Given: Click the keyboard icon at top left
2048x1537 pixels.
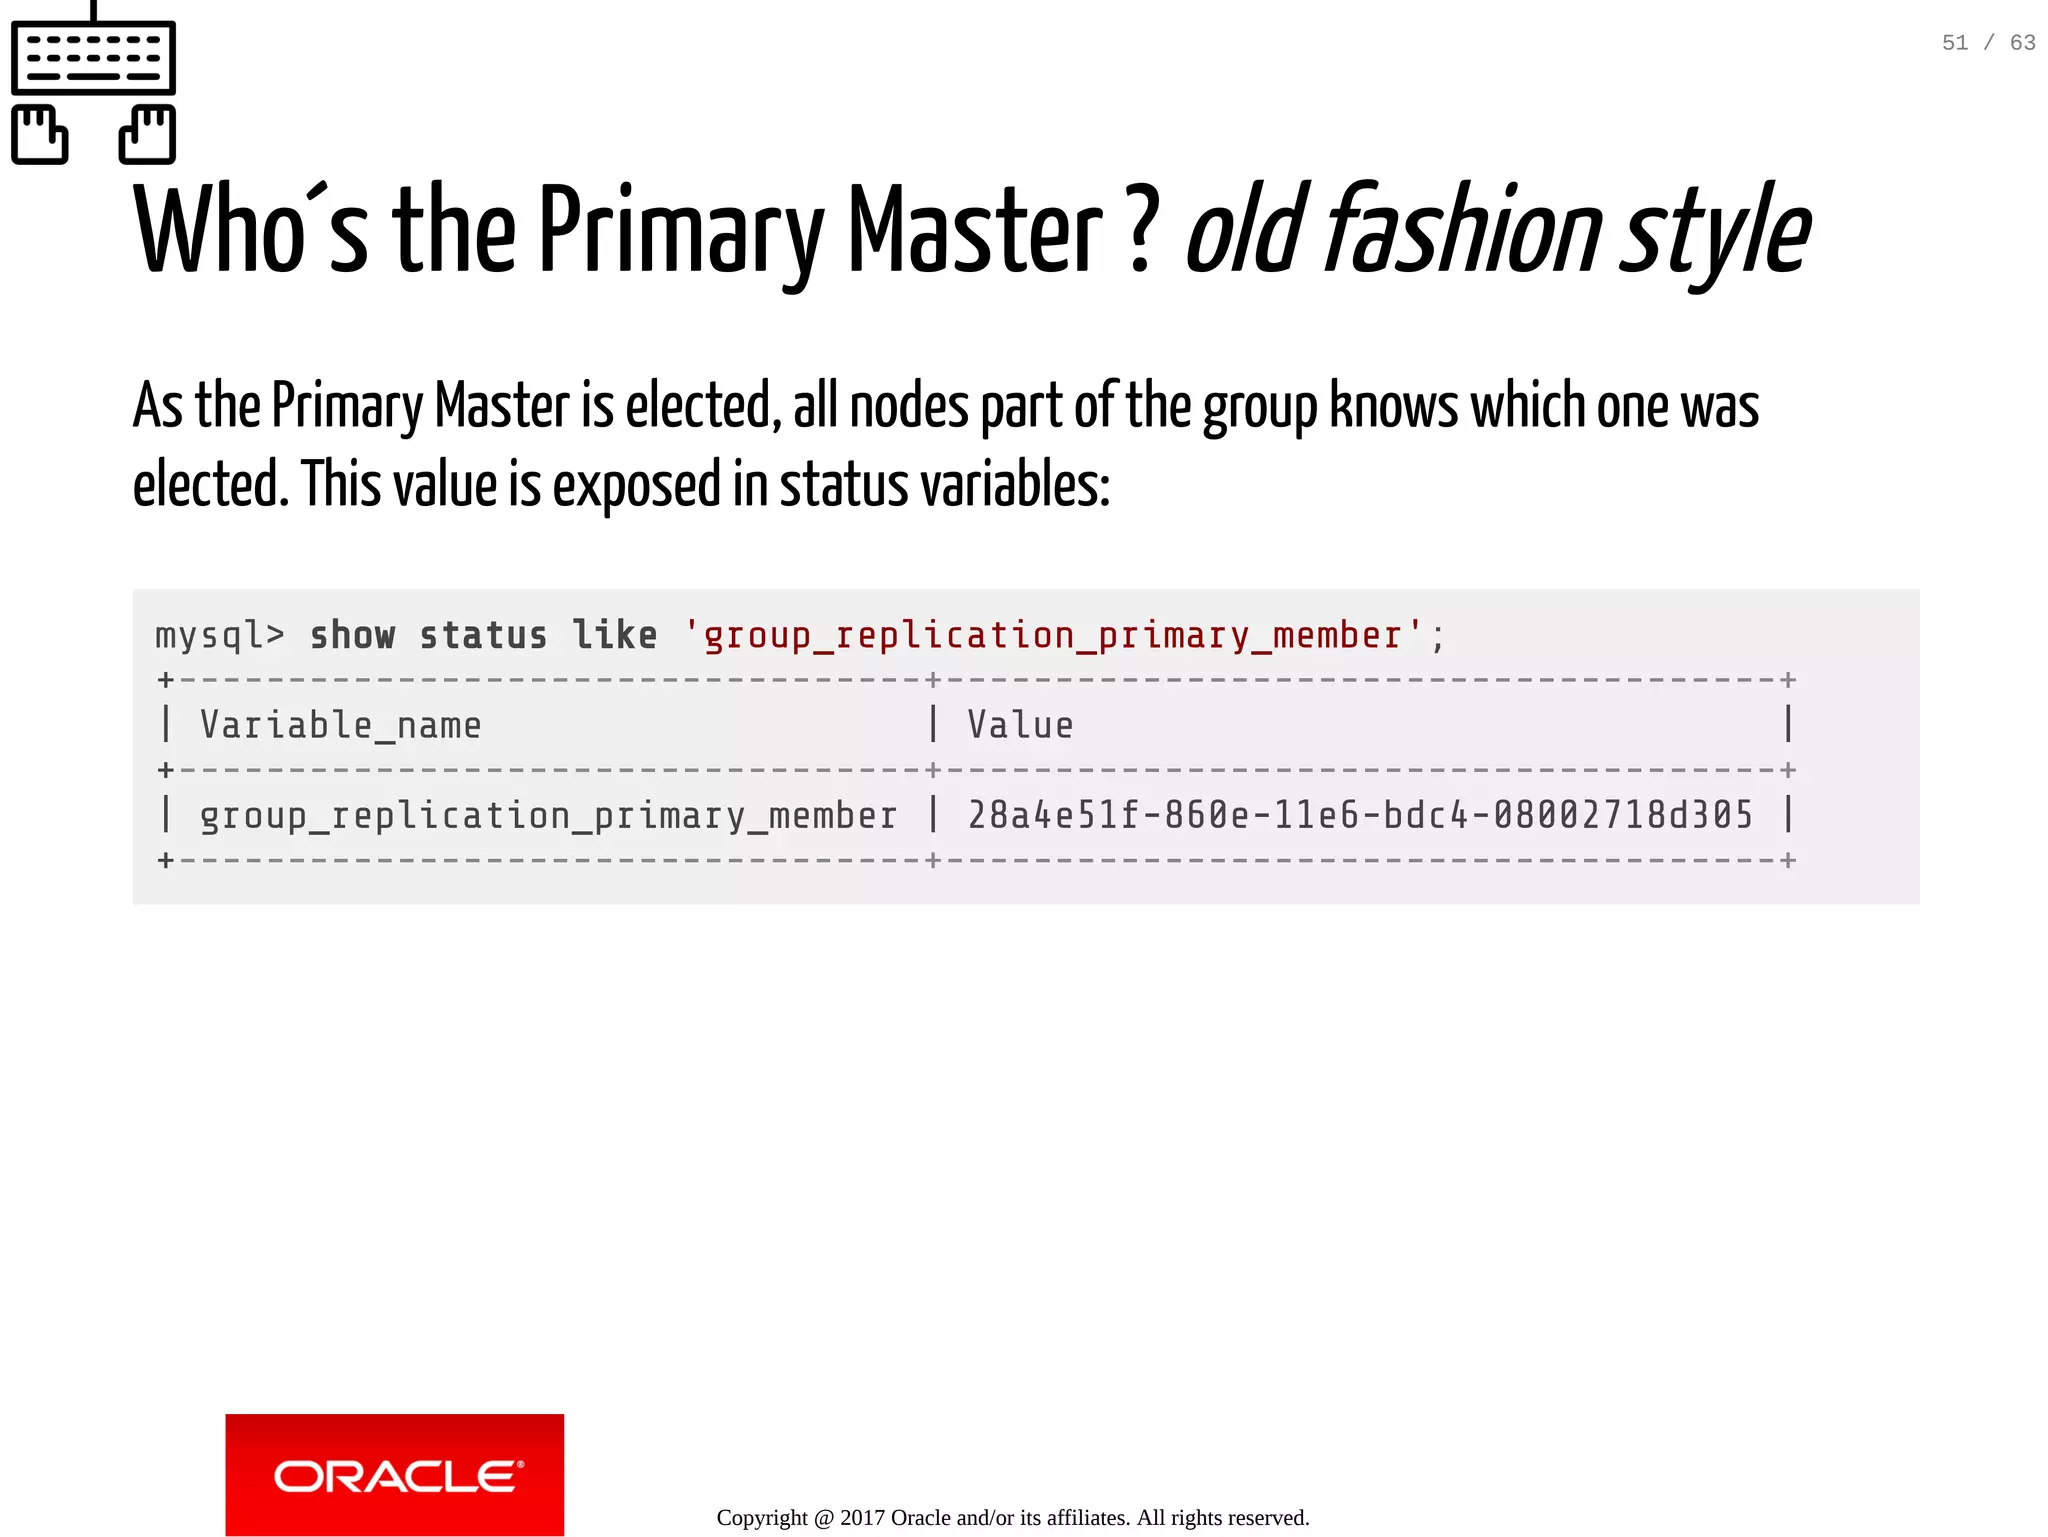Looking at the screenshot, I should (93, 57).
